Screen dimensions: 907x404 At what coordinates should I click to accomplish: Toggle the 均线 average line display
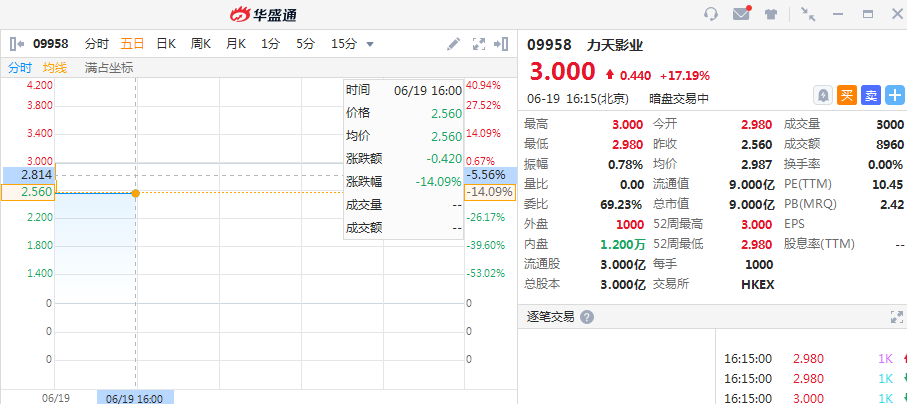55,68
